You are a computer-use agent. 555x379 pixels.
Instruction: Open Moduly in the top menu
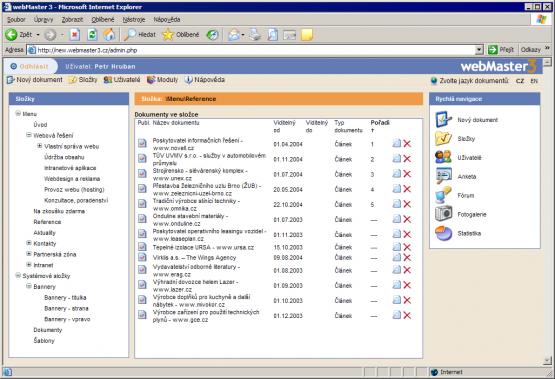click(x=162, y=80)
